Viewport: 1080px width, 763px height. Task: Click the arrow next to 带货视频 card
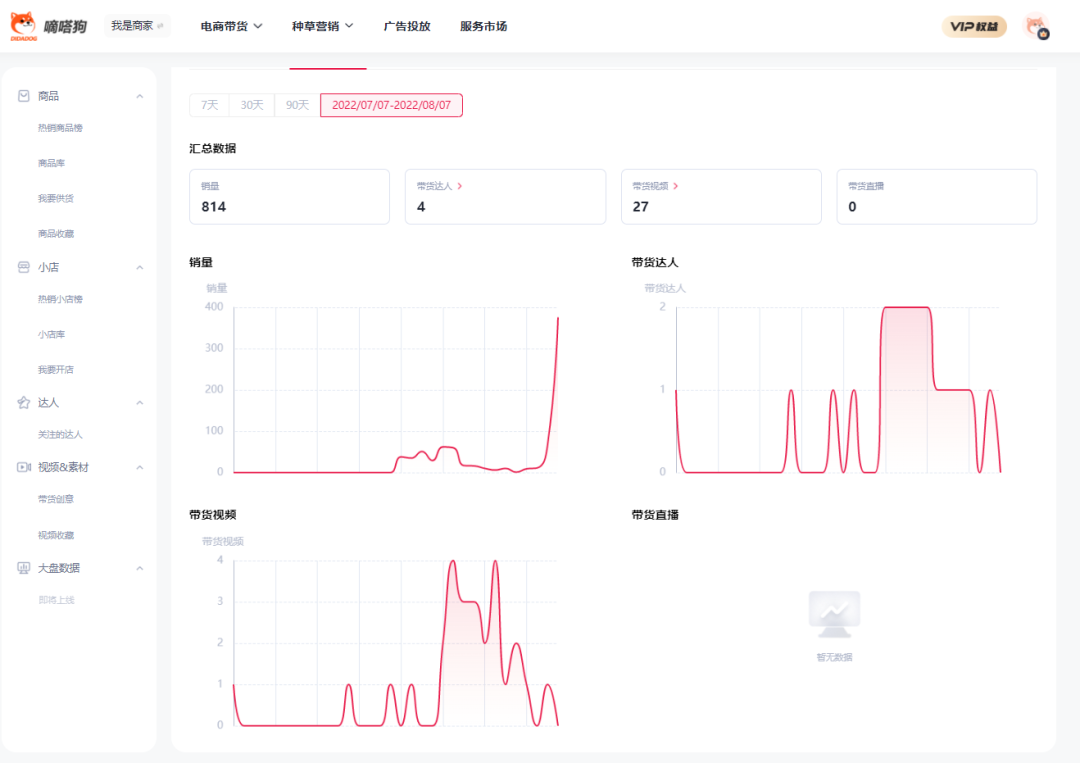tap(676, 186)
